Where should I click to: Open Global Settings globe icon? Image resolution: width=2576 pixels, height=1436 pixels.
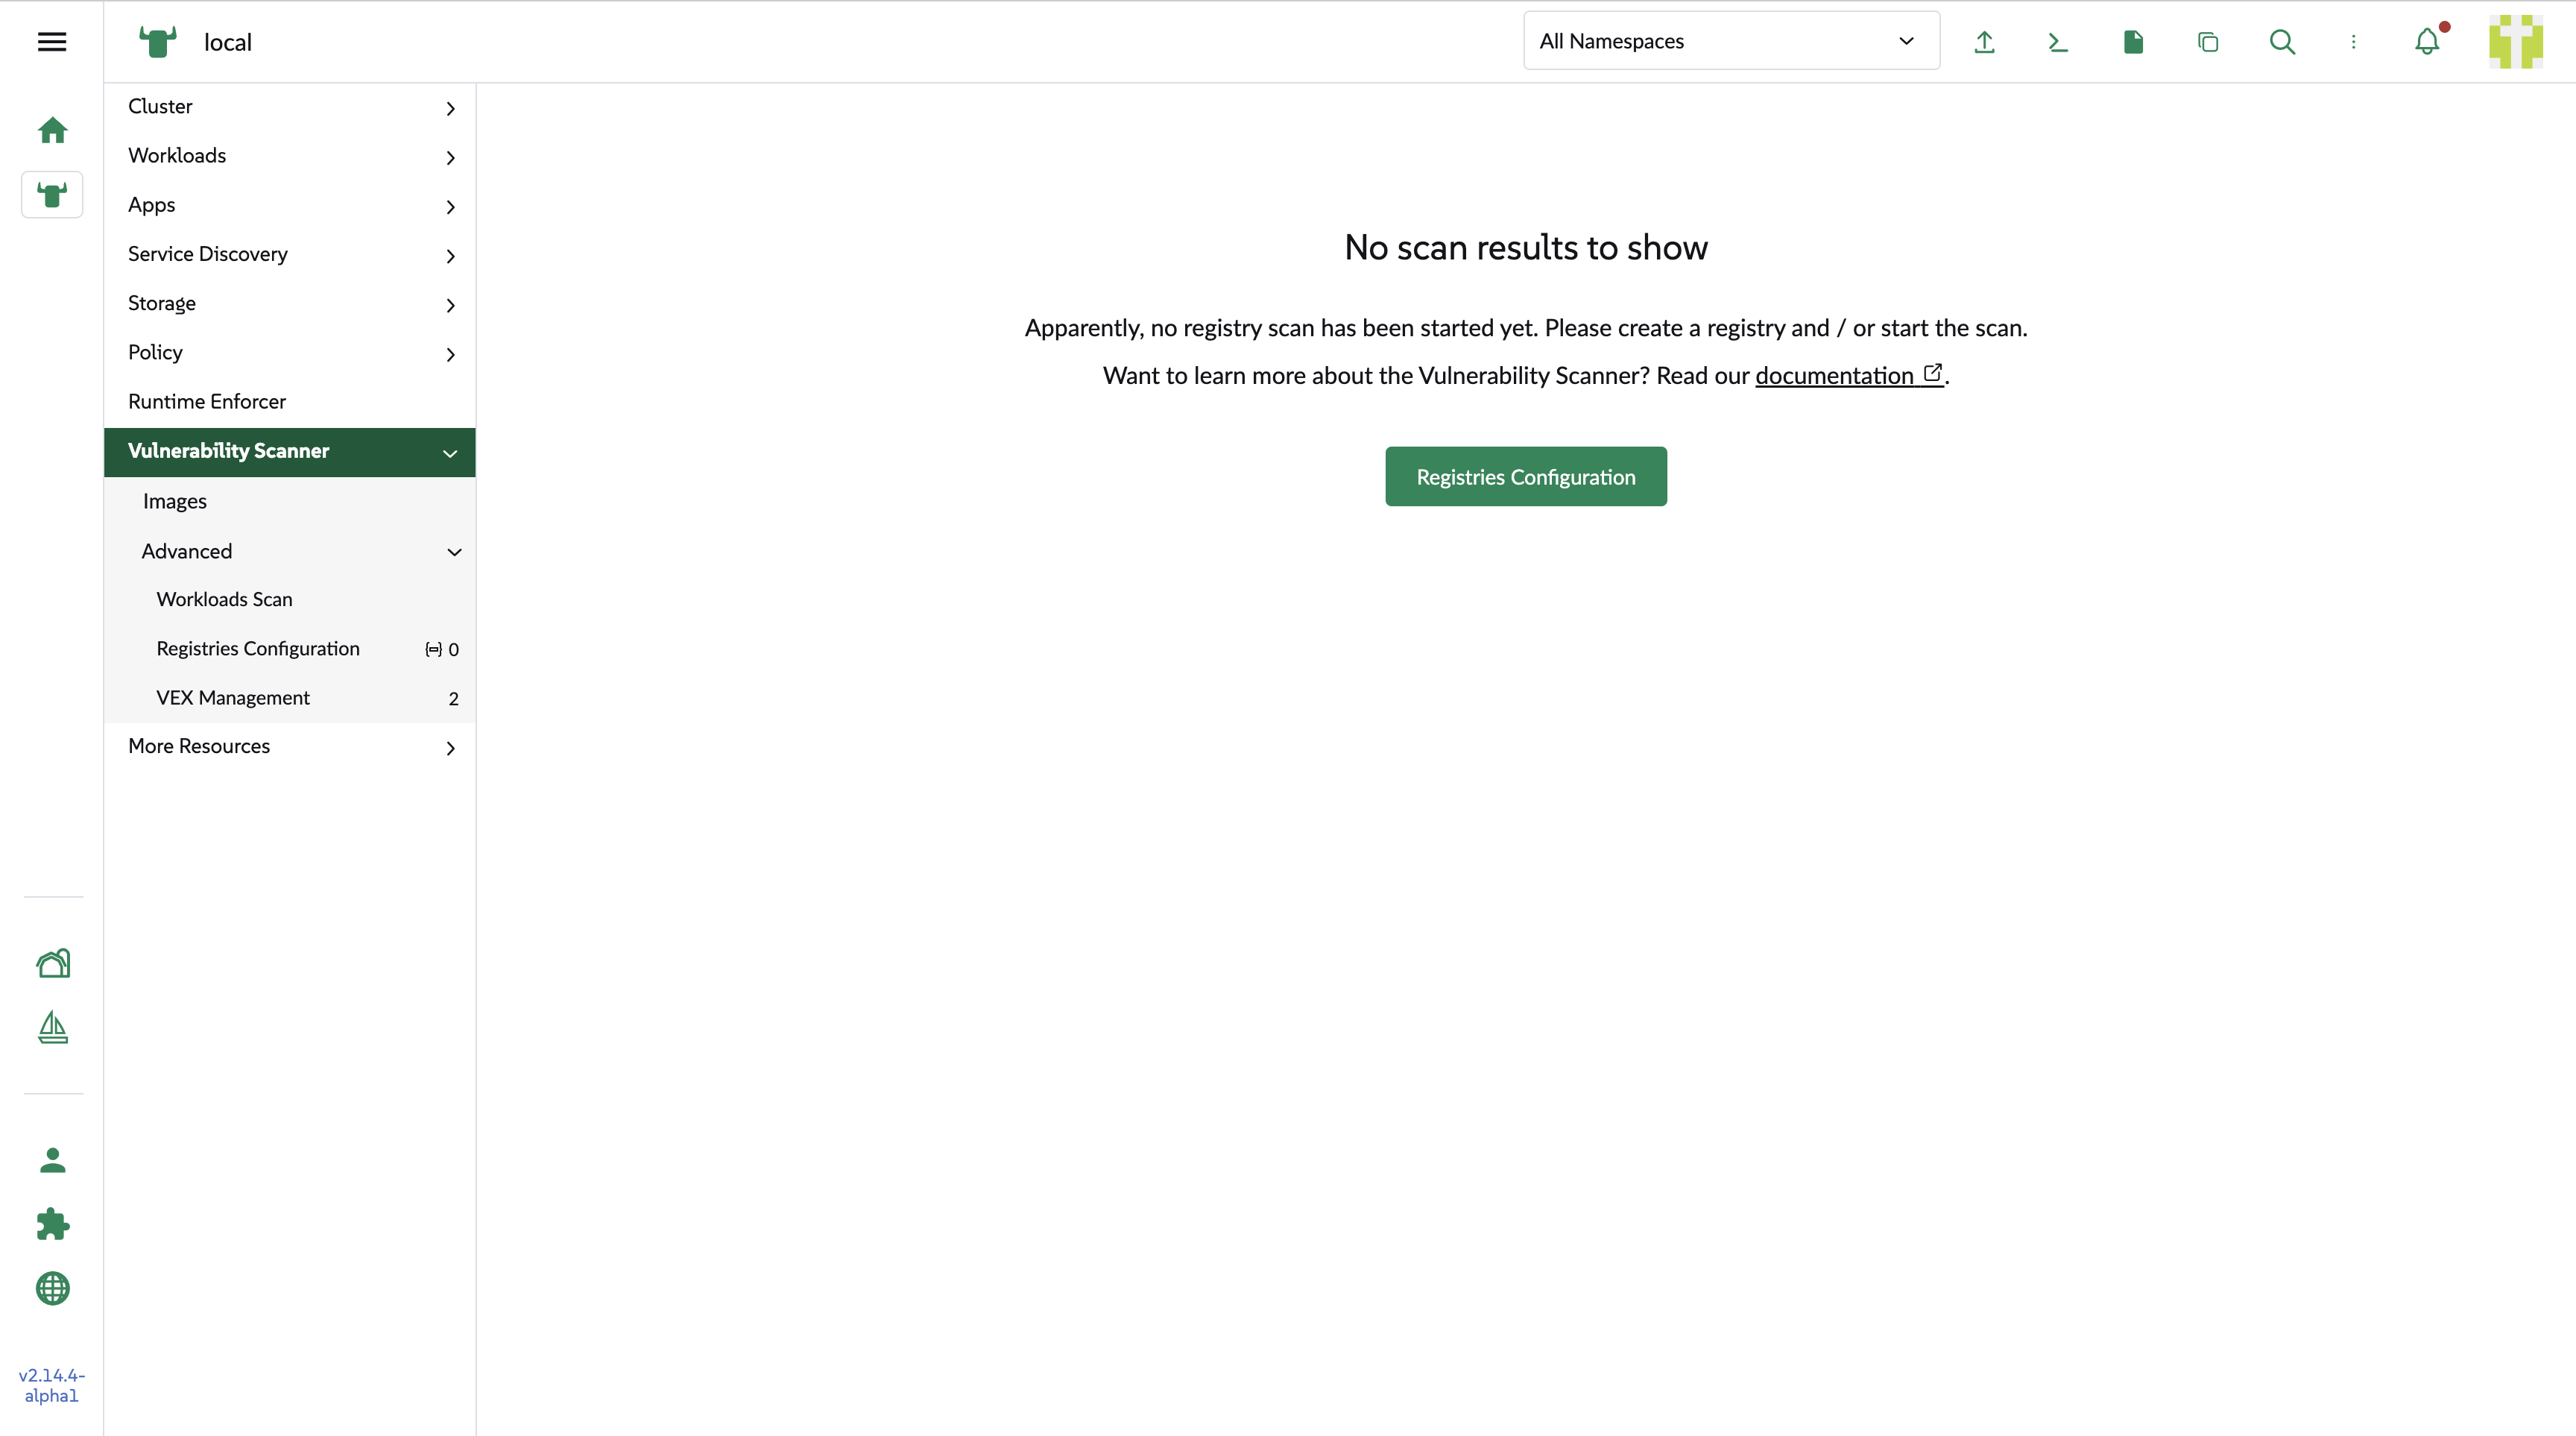[53, 1288]
